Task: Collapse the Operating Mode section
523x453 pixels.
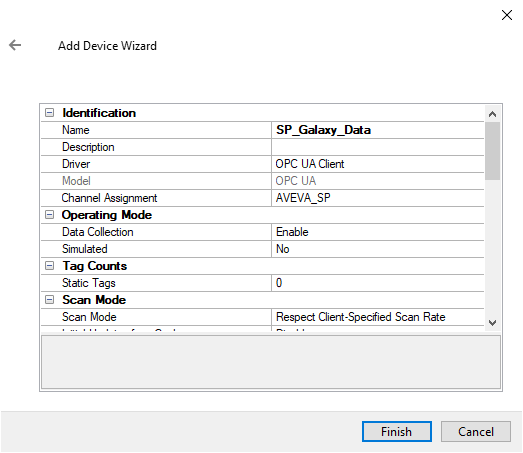Action: 49,215
